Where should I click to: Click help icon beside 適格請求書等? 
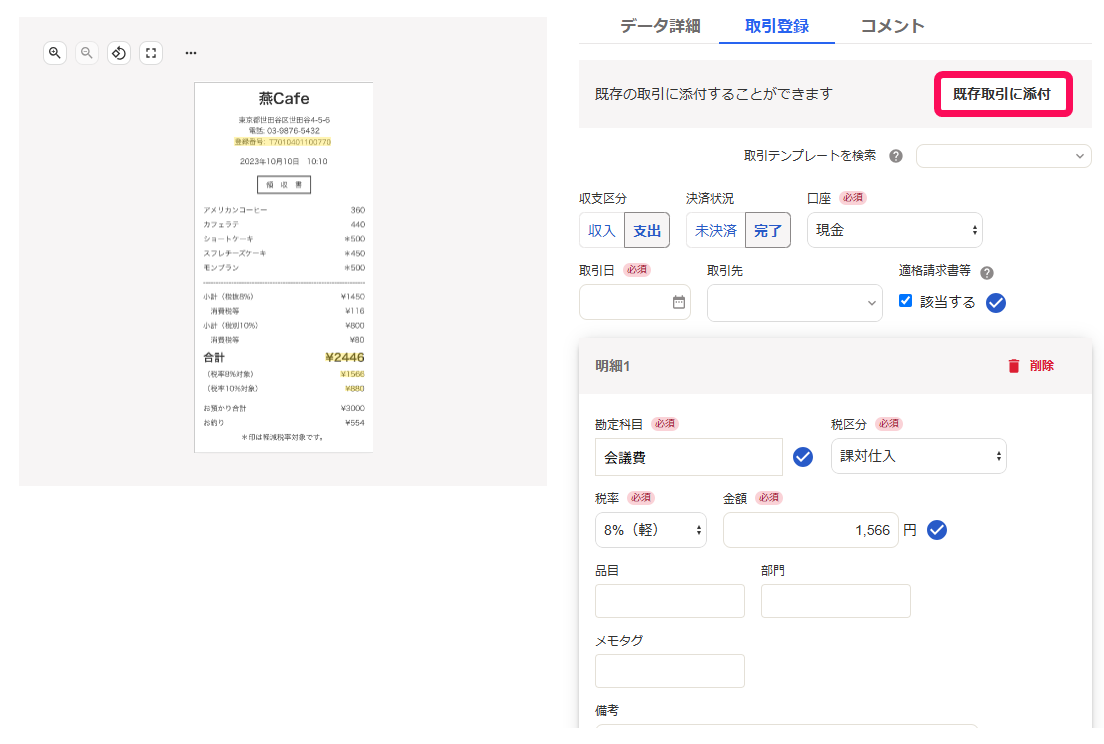pos(987,273)
